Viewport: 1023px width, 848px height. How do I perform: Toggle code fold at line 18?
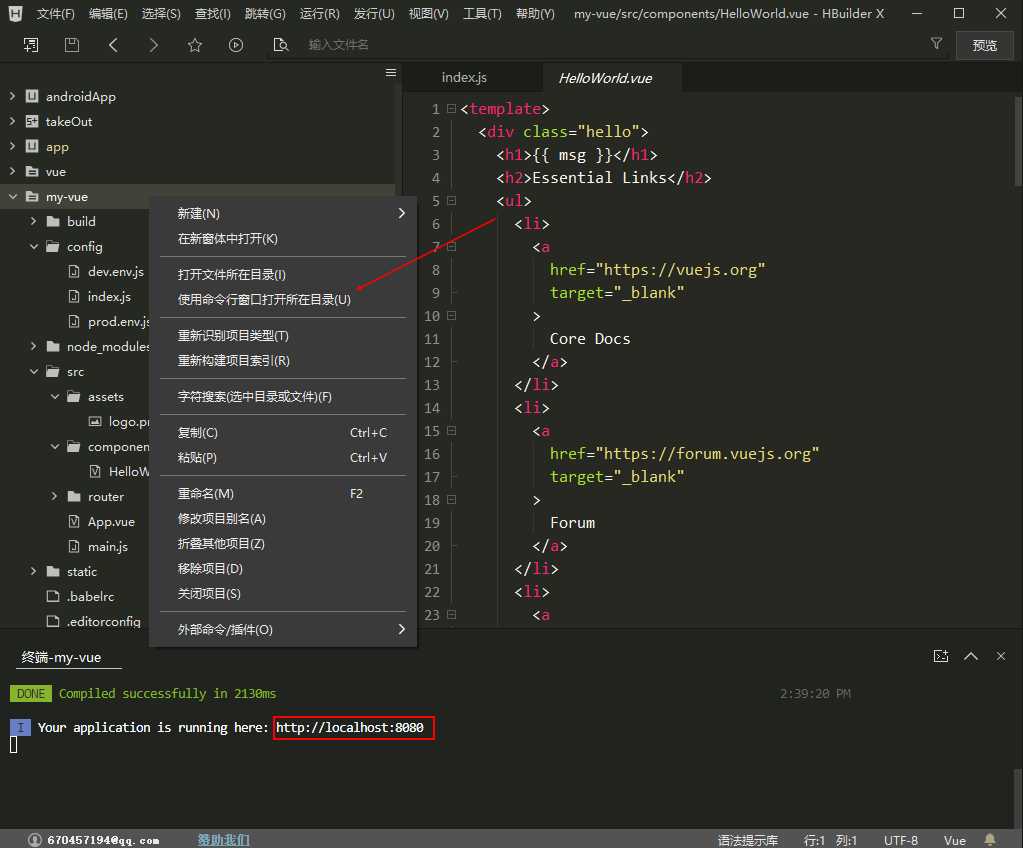coord(451,500)
